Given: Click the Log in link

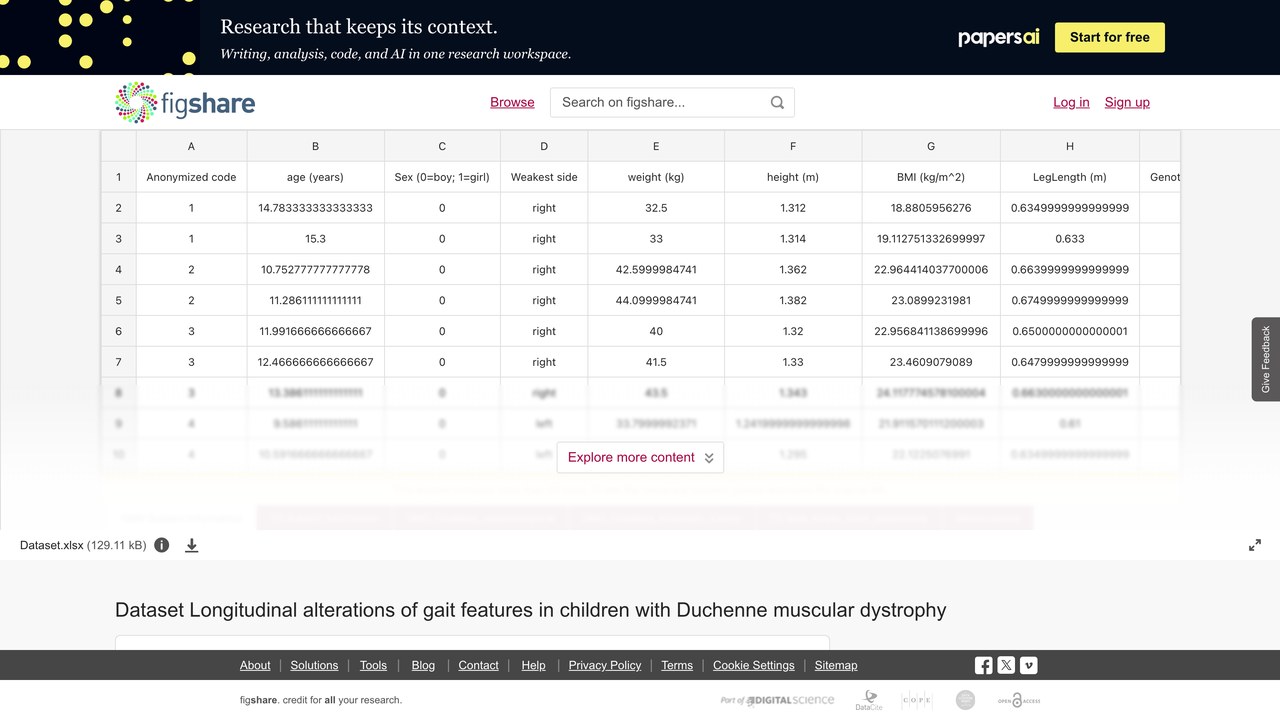Looking at the screenshot, I should pos(1071,102).
